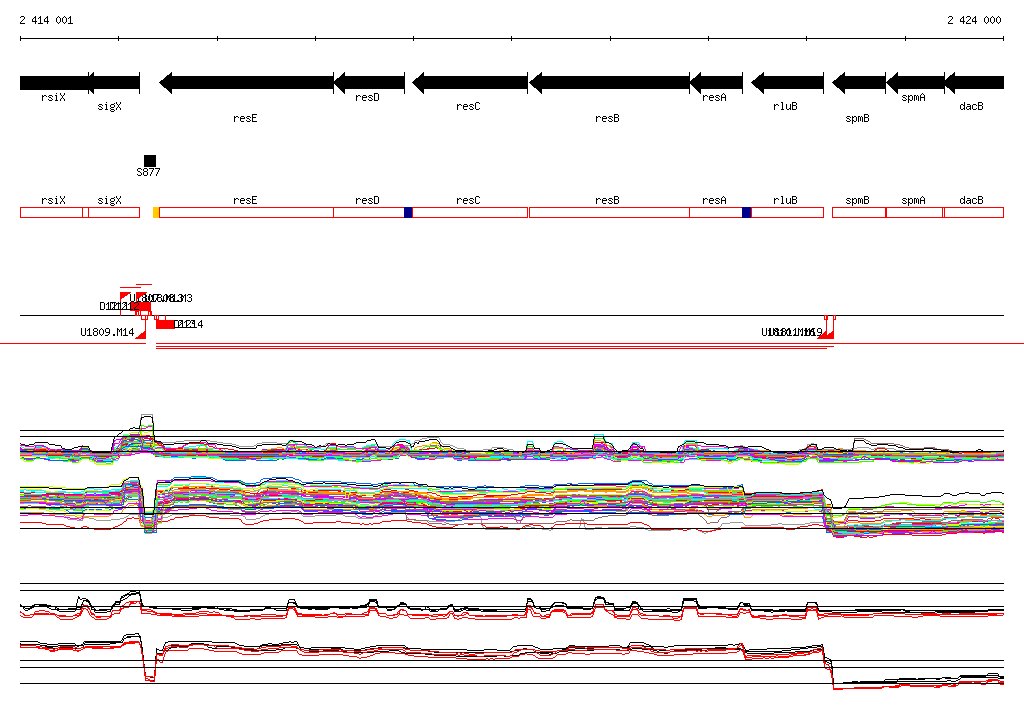Click the black rsiX gene arrow

coord(54,82)
